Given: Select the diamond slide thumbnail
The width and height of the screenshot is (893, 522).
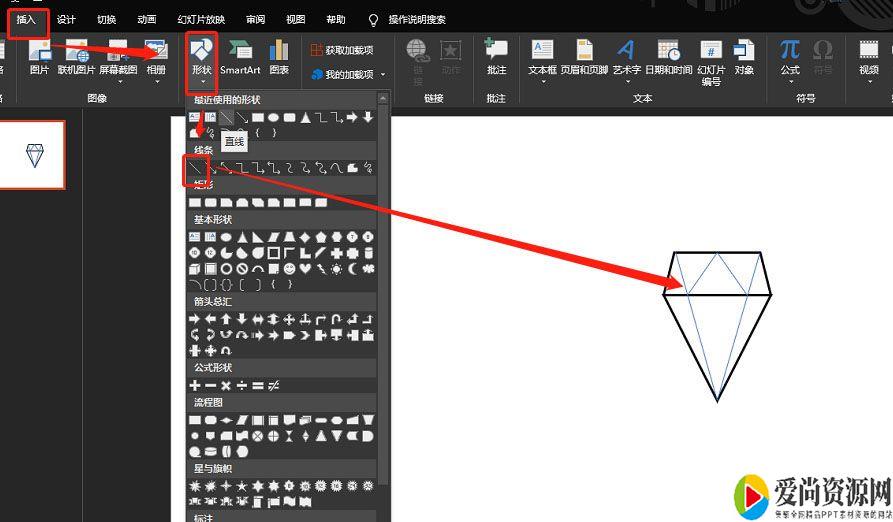Looking at the screenshot, I should point(35,155).
